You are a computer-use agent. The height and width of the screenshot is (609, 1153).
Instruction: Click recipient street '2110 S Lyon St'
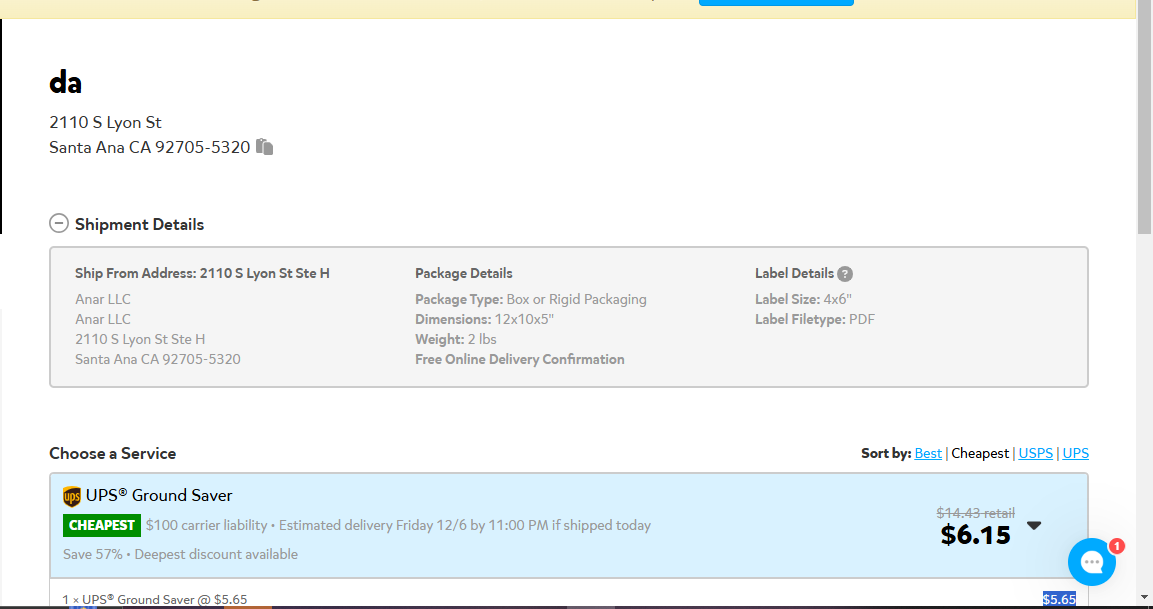tap(105, 122)
